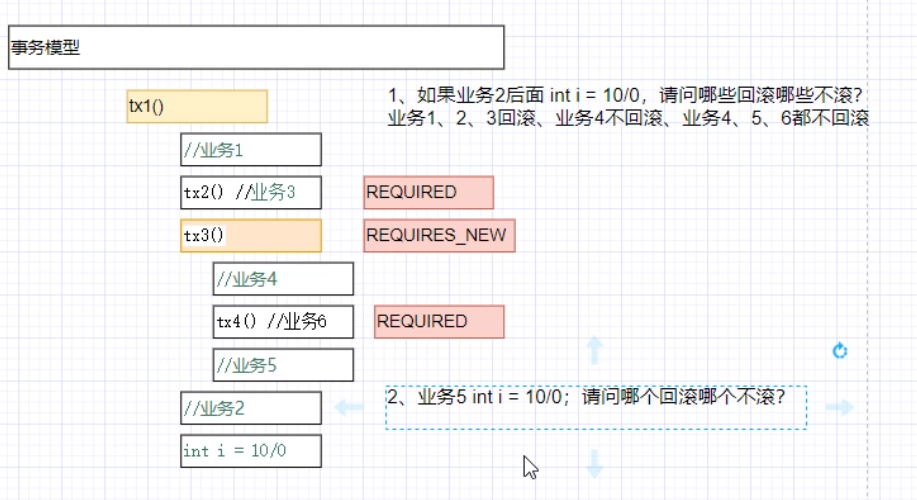This screenshot has height=500, width=917.
Task: Select the //业务5 box
Action: (x=283, y=365)
